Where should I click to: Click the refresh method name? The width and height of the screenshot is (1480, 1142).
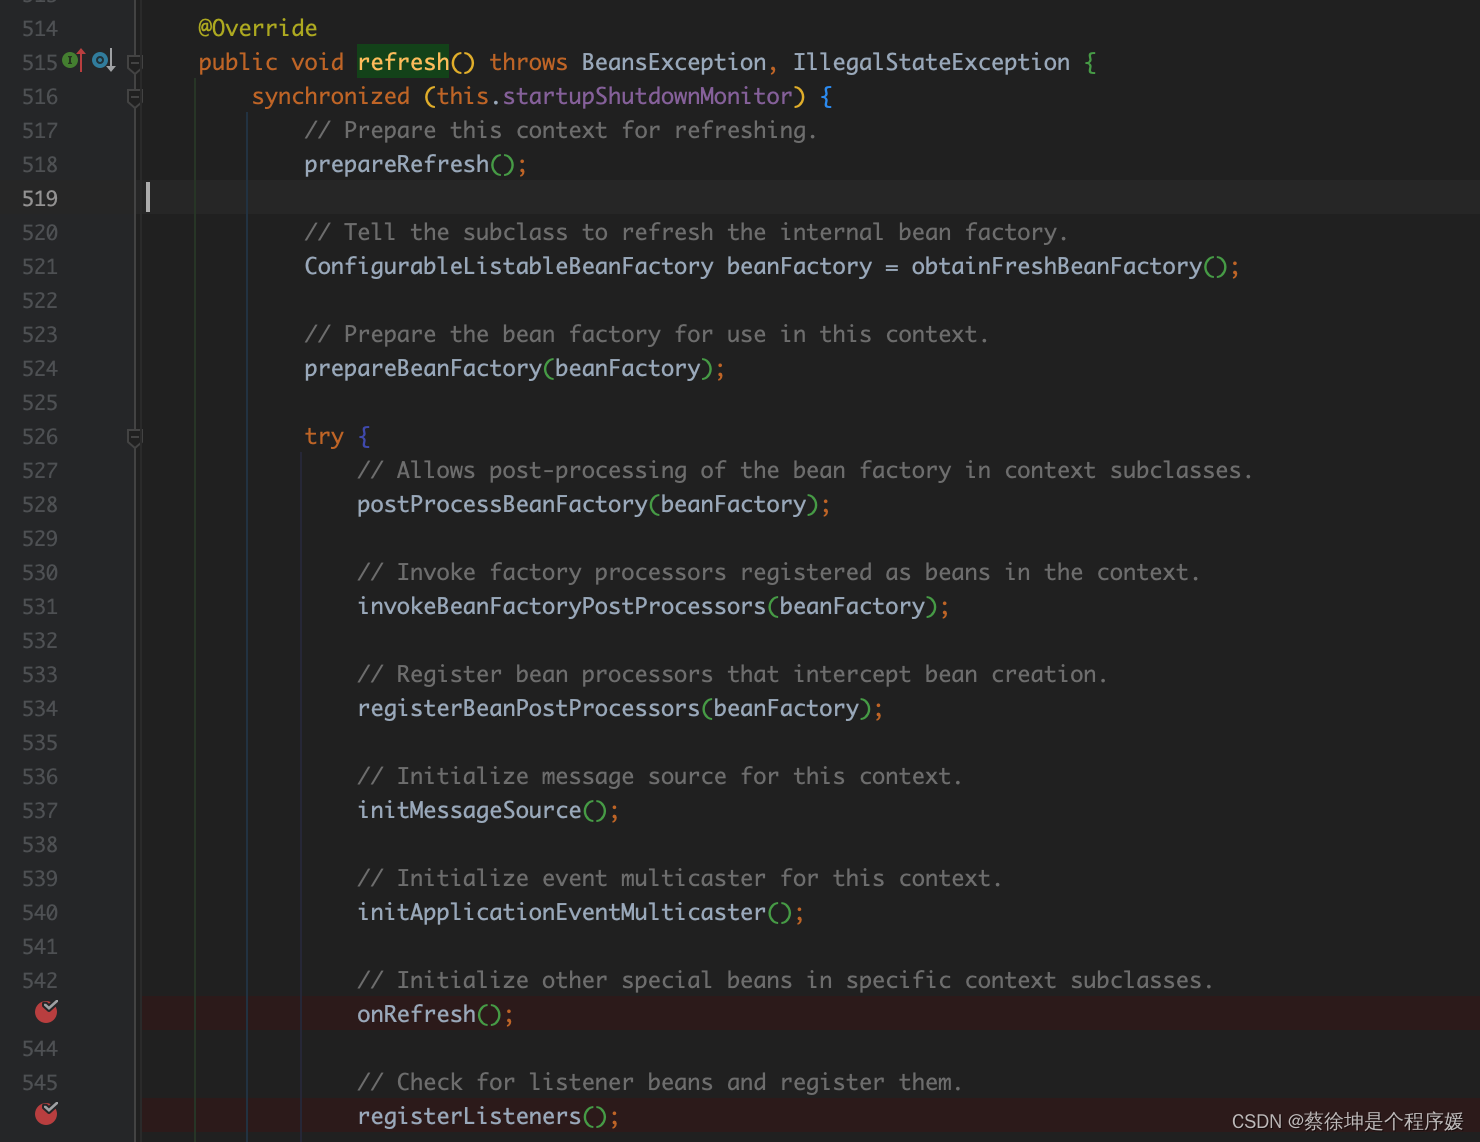(404, 62)
